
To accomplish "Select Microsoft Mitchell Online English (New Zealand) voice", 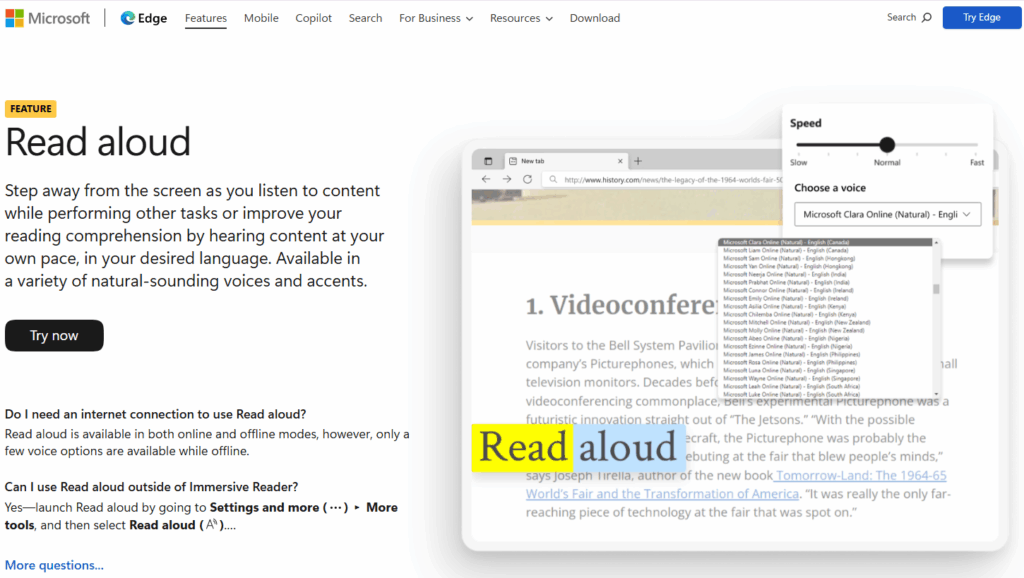I will click(825, 323).
